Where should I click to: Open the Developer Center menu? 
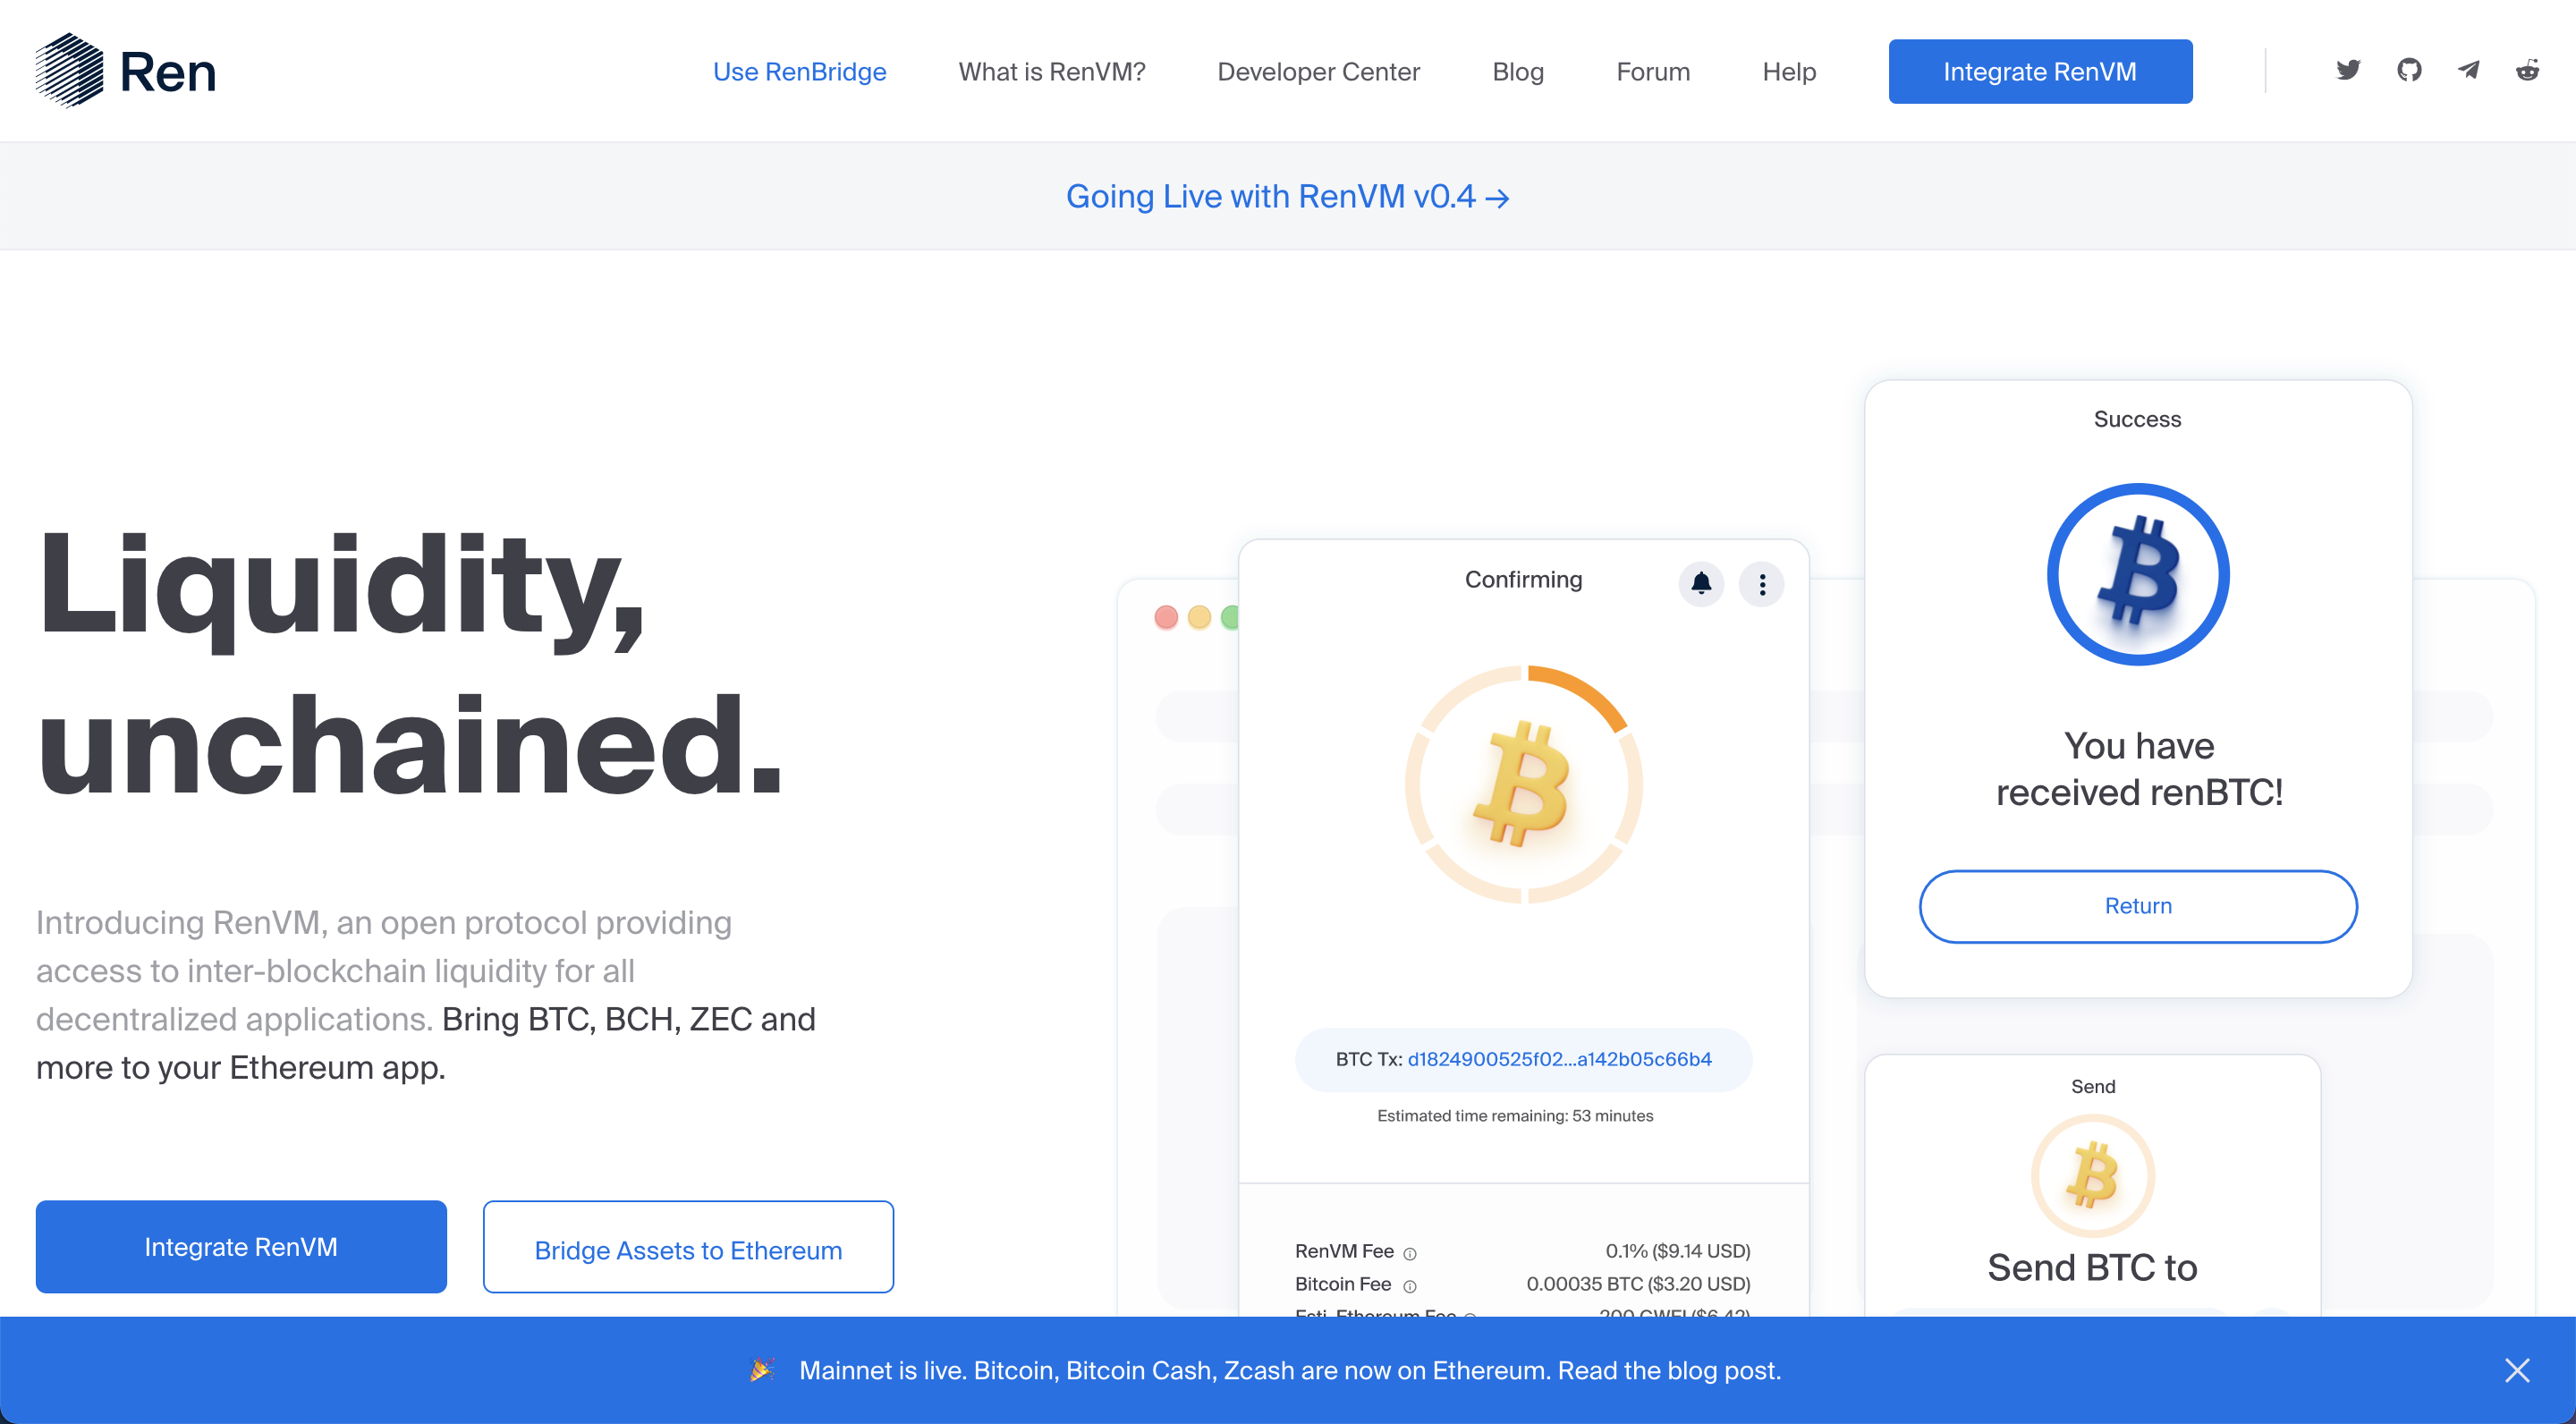click(x=1318, y=70)
